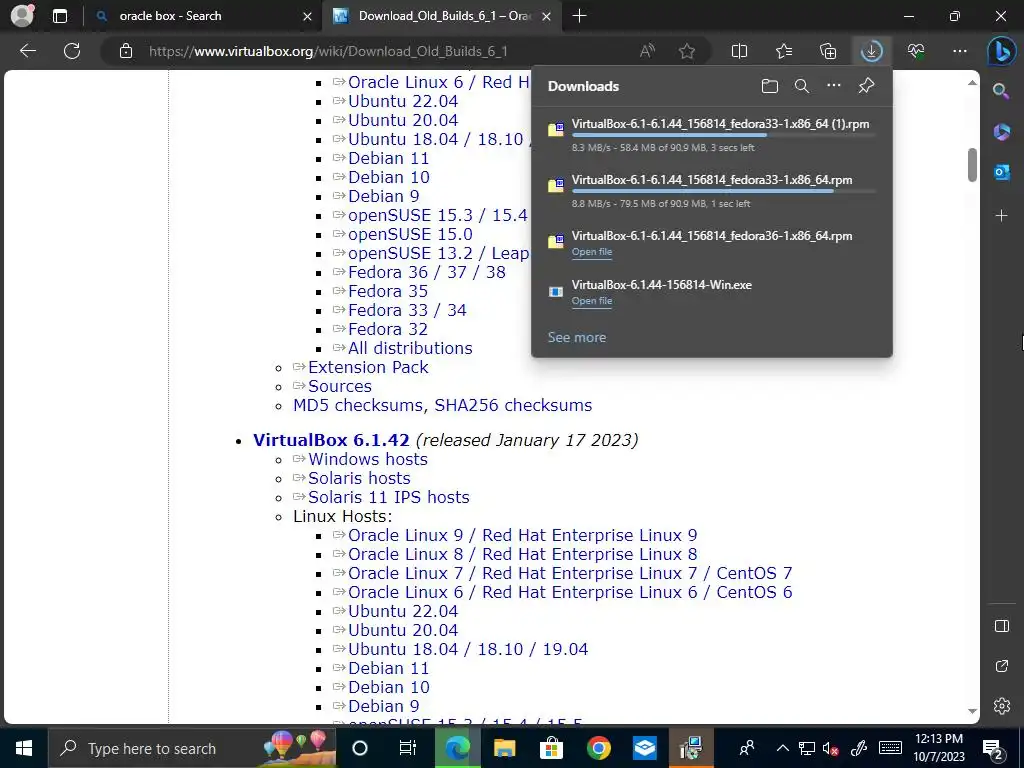Launch Bing Copilot sidebar button

(1002, 51)
